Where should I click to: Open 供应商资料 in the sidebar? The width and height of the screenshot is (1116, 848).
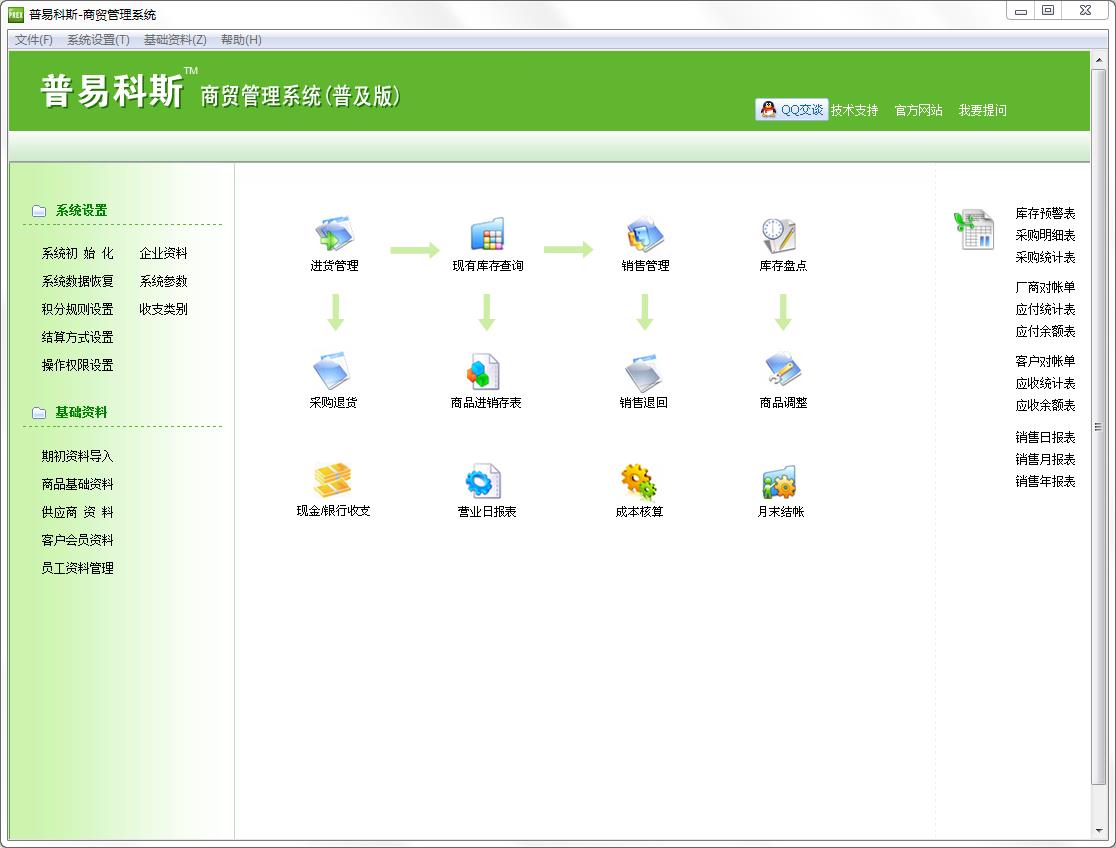pos(78,512)
